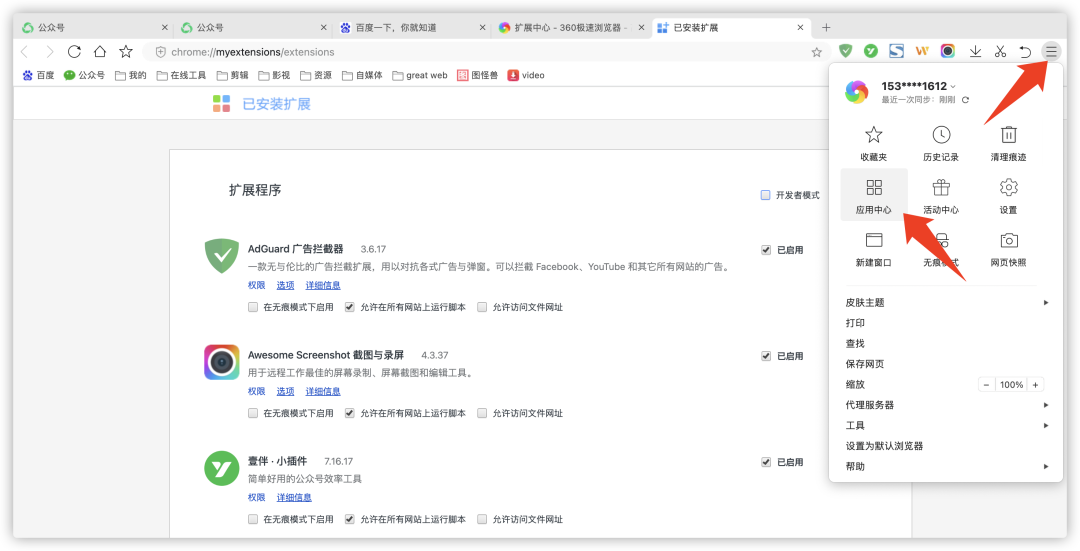Toggle Awesome Screenshot 已启用 checkbox
The height and width of the screenshot is (551, 1080).
pos(766,356)
